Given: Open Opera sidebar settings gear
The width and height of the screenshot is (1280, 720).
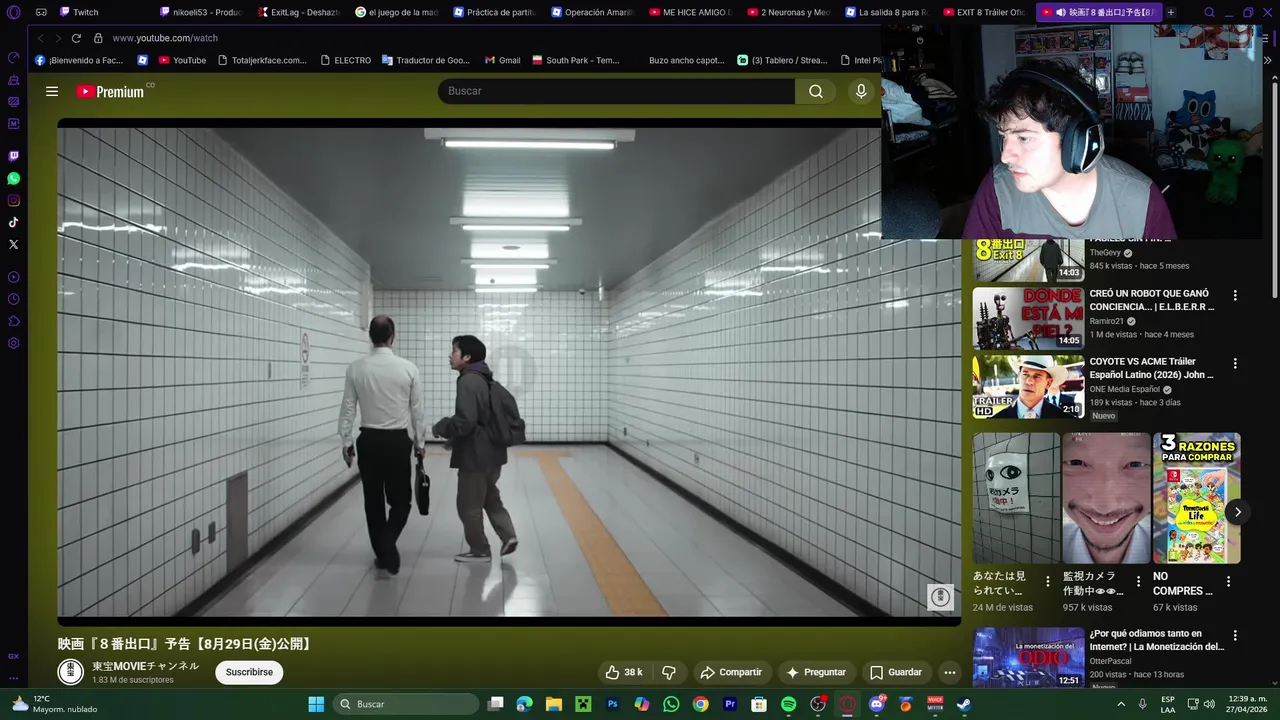Looking at the screenshot, I should (13, 343).
